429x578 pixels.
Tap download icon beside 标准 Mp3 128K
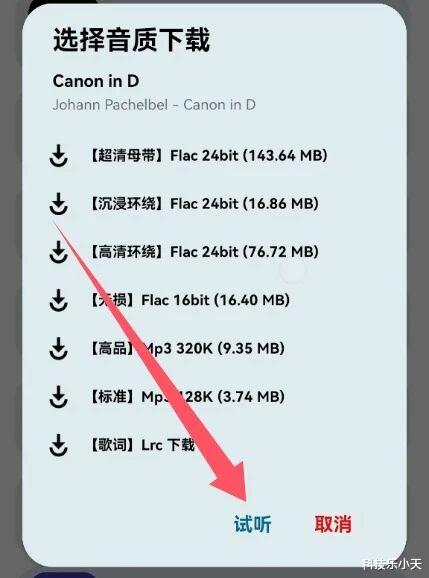click(x=58, y=397)
